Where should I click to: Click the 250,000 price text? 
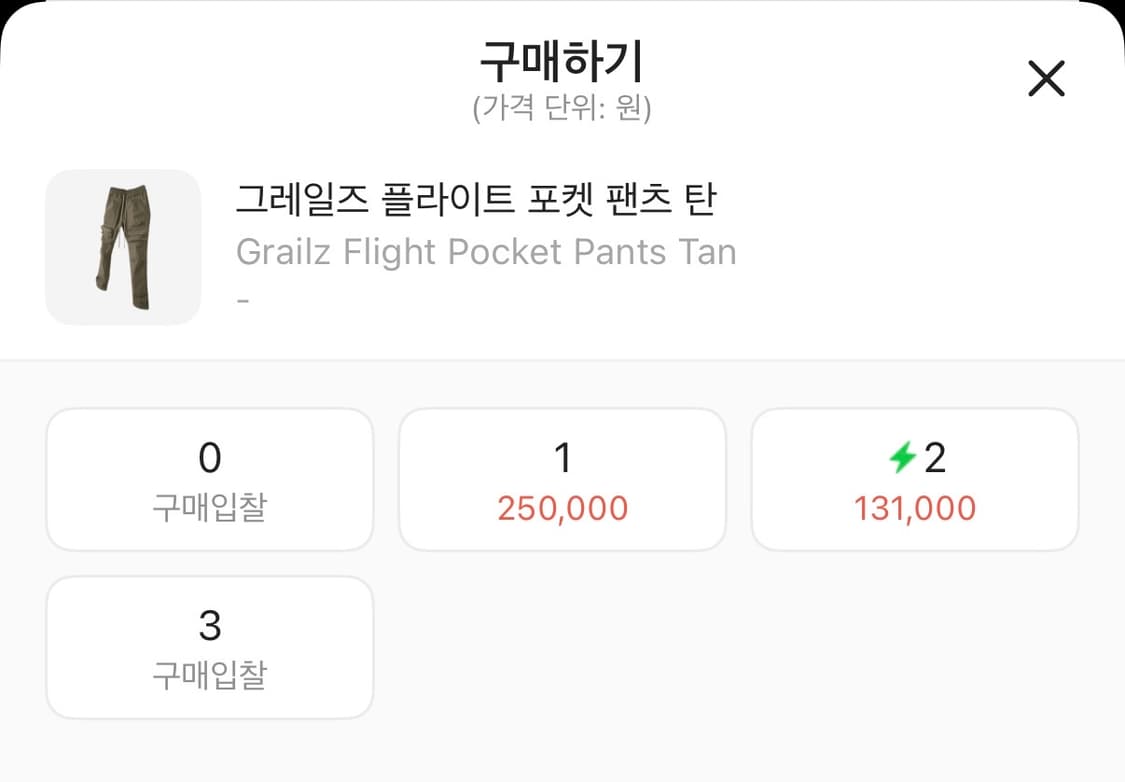(x=562, y=509)
